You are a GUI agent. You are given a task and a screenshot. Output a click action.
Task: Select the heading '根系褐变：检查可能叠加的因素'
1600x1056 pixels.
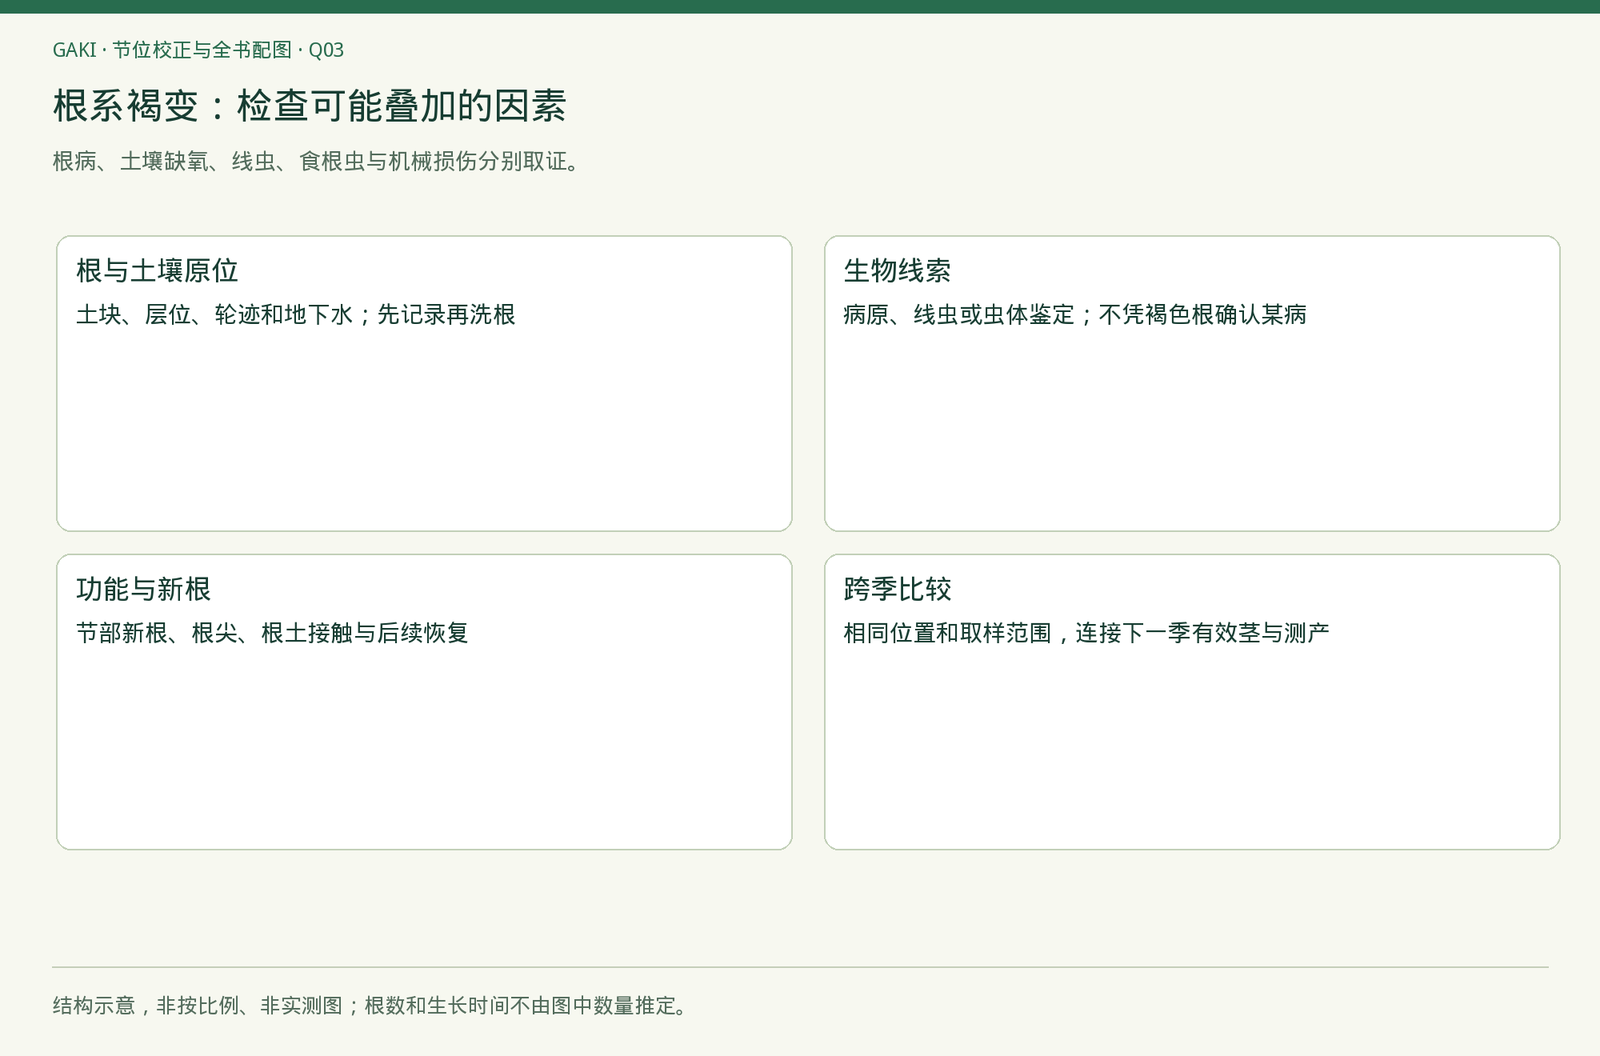[x=310, y=106]
